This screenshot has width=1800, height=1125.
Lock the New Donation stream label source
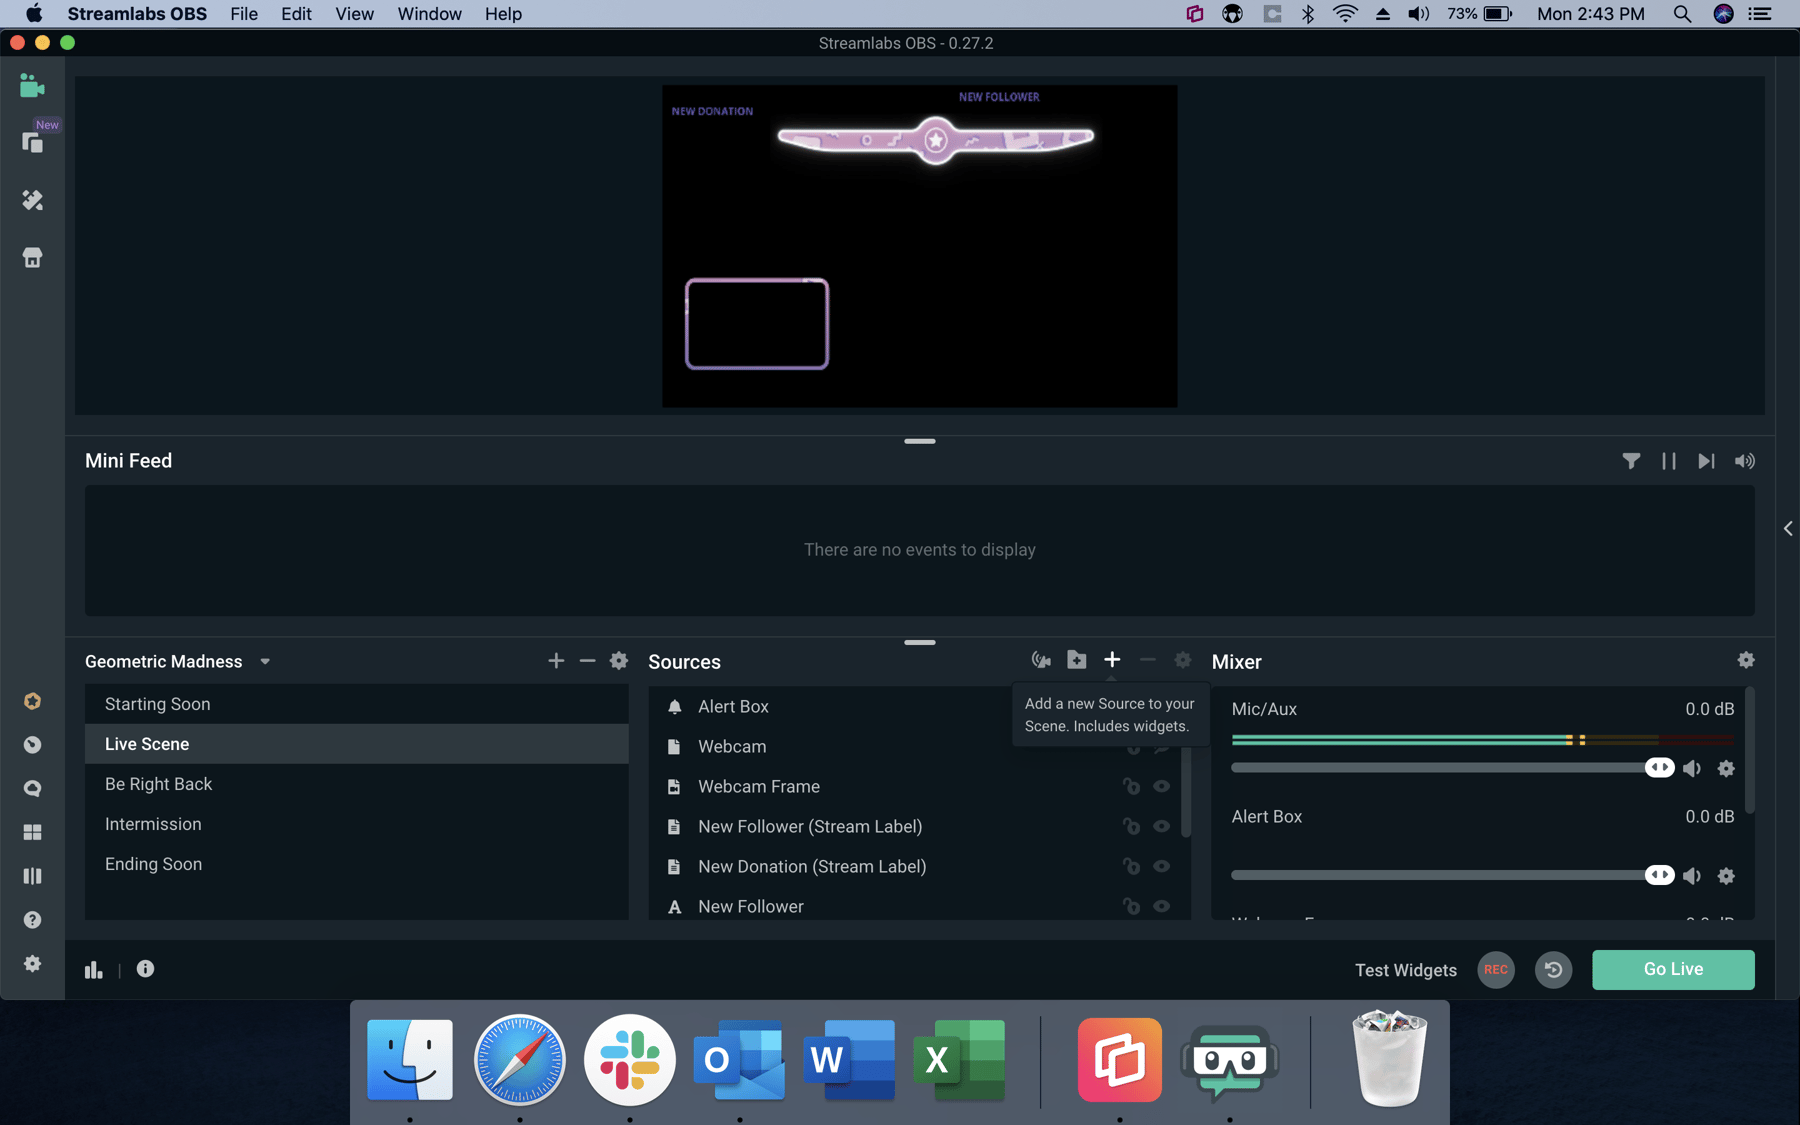coord(1131,866)
